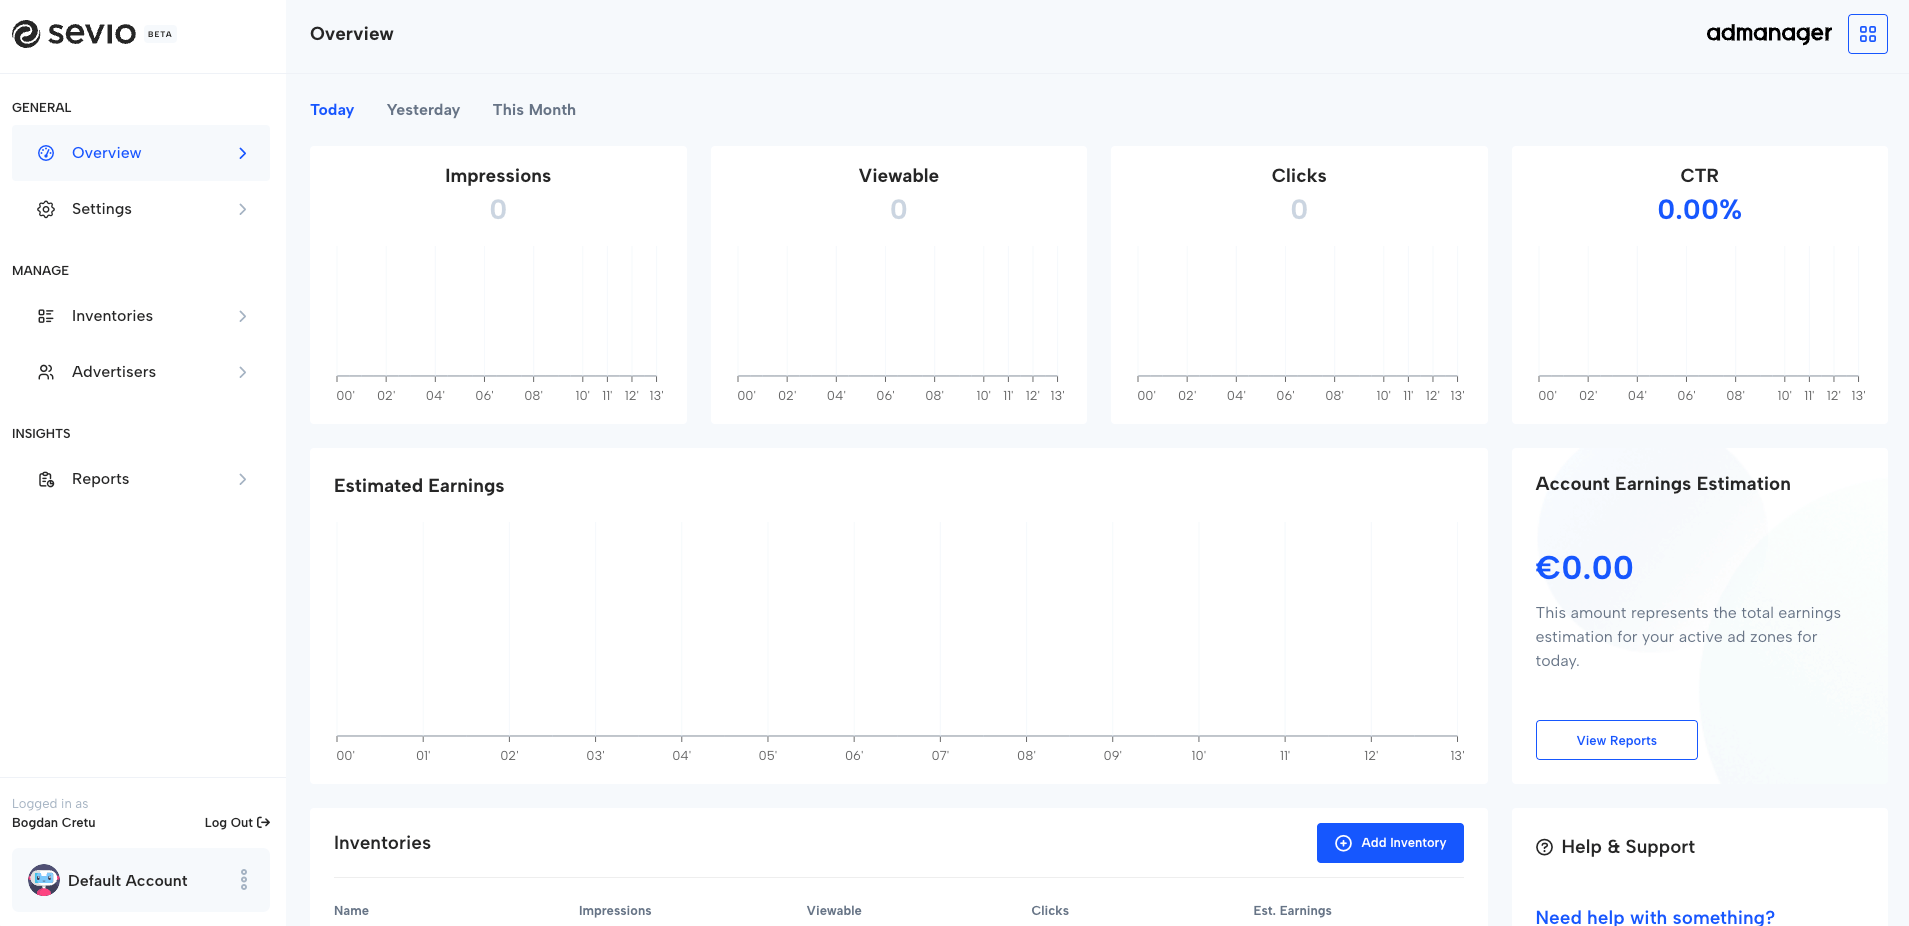Open the Default Account options via three-dot menu

click(x=243, y=880)
